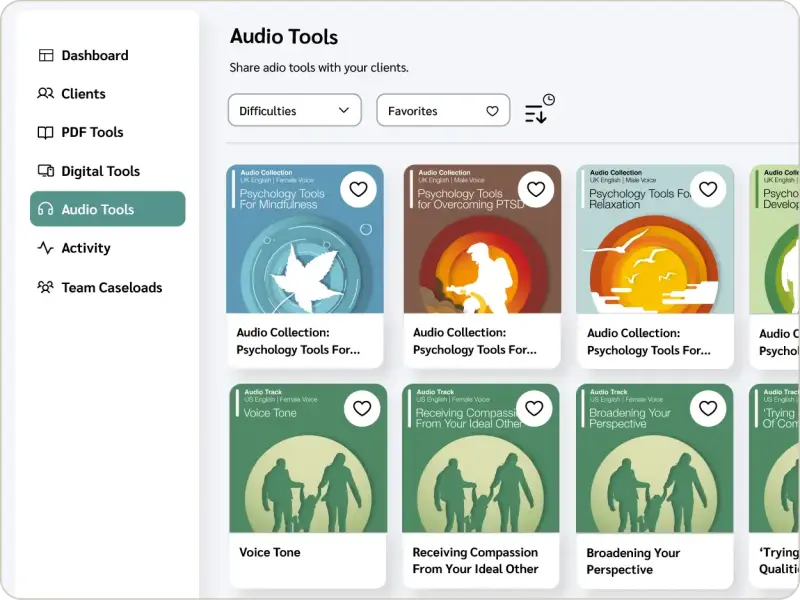The height and width of the screenshot is (600, 800).
Task: Click the PDF Tools book icon
Action: pyautogui.click(x=45, y=133)
